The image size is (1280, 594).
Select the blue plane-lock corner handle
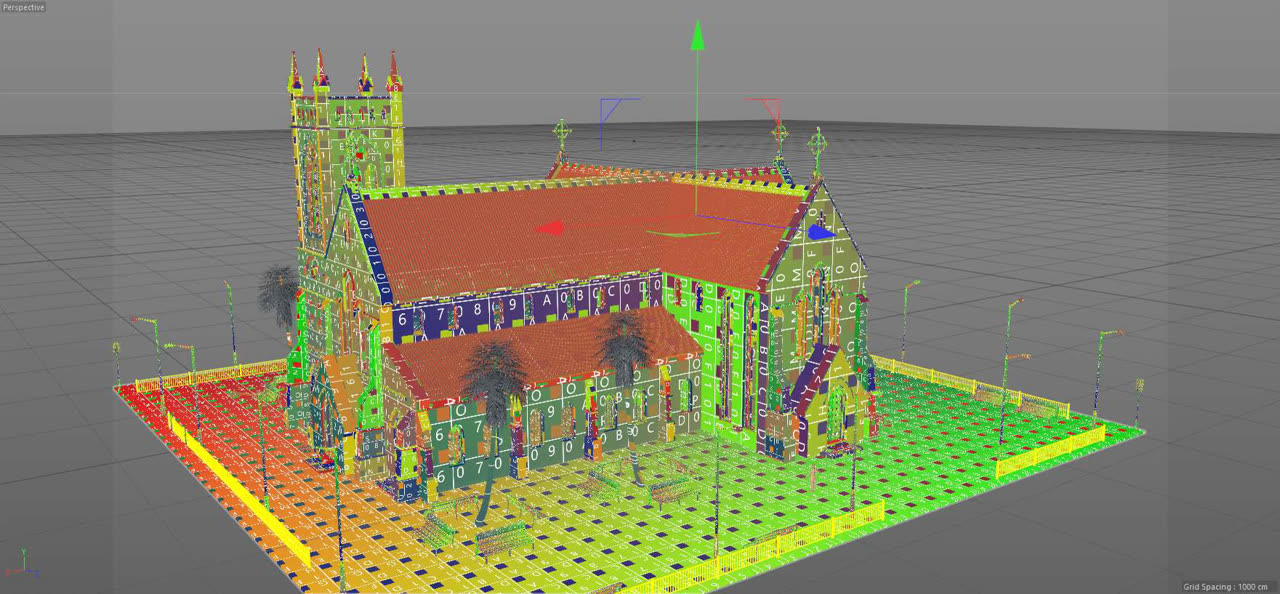(619, 110)
